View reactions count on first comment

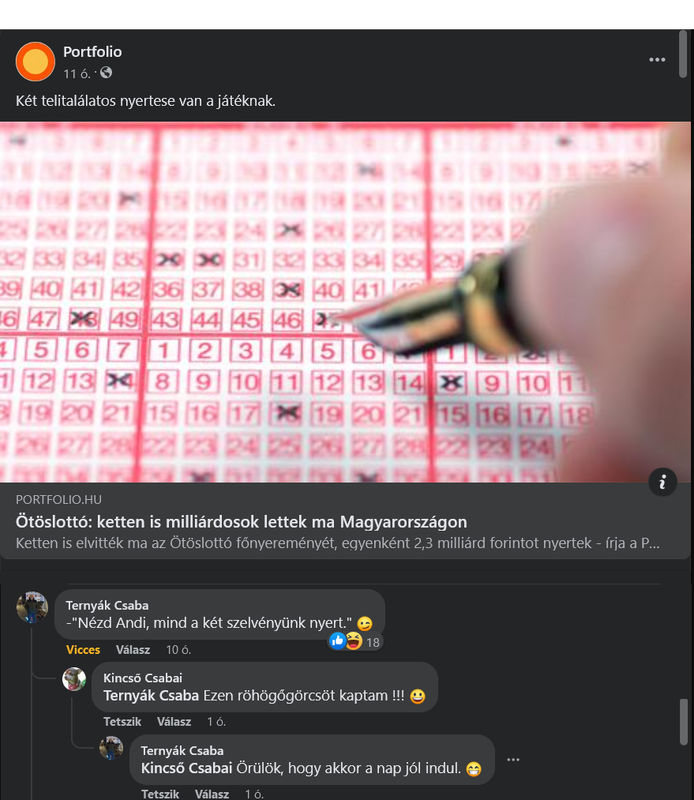pyautogui.click(x=355, y=641)
